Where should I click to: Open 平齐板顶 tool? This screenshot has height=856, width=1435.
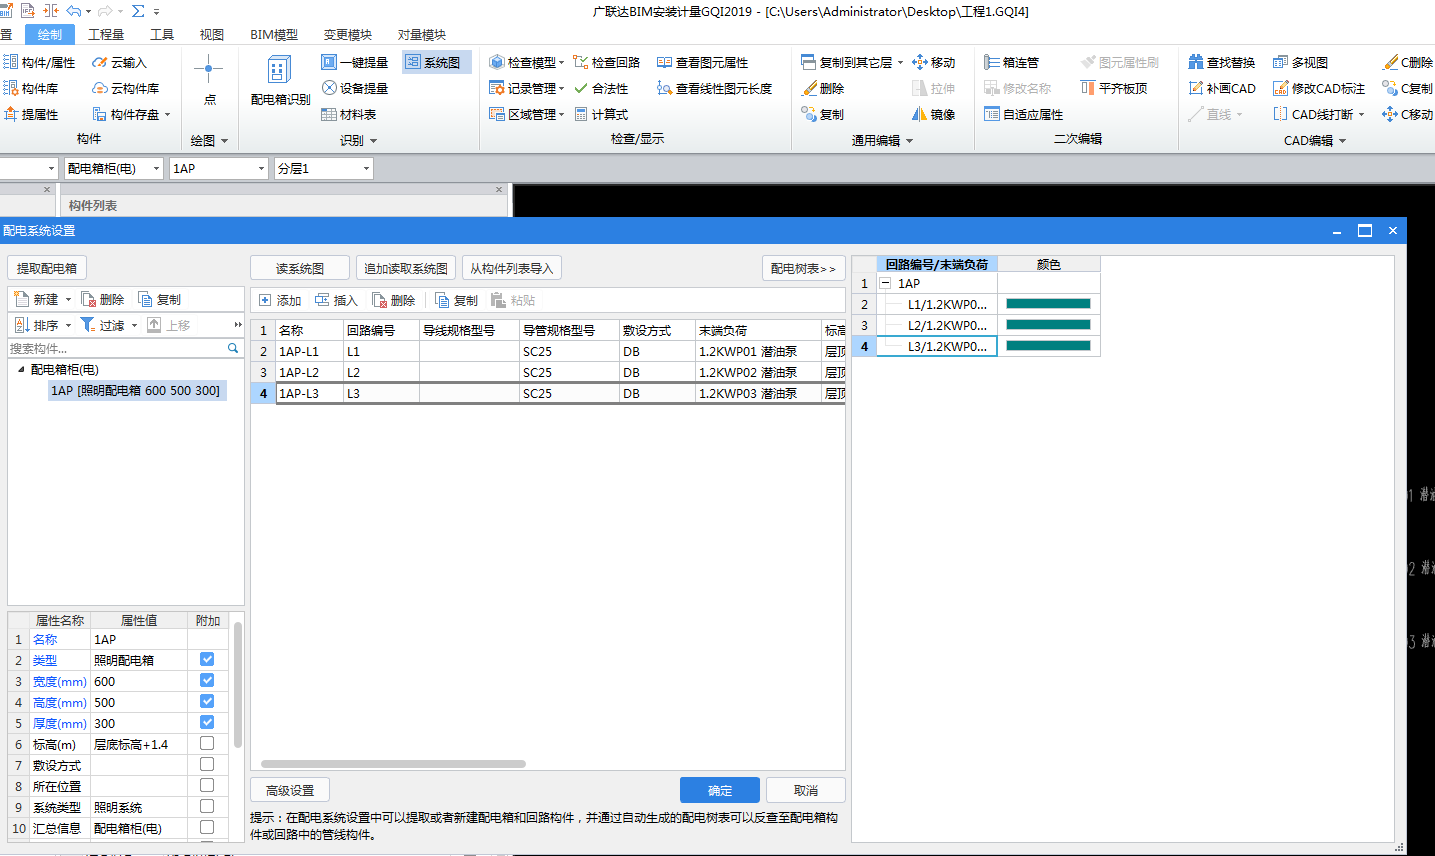(x=1114, y=88)
